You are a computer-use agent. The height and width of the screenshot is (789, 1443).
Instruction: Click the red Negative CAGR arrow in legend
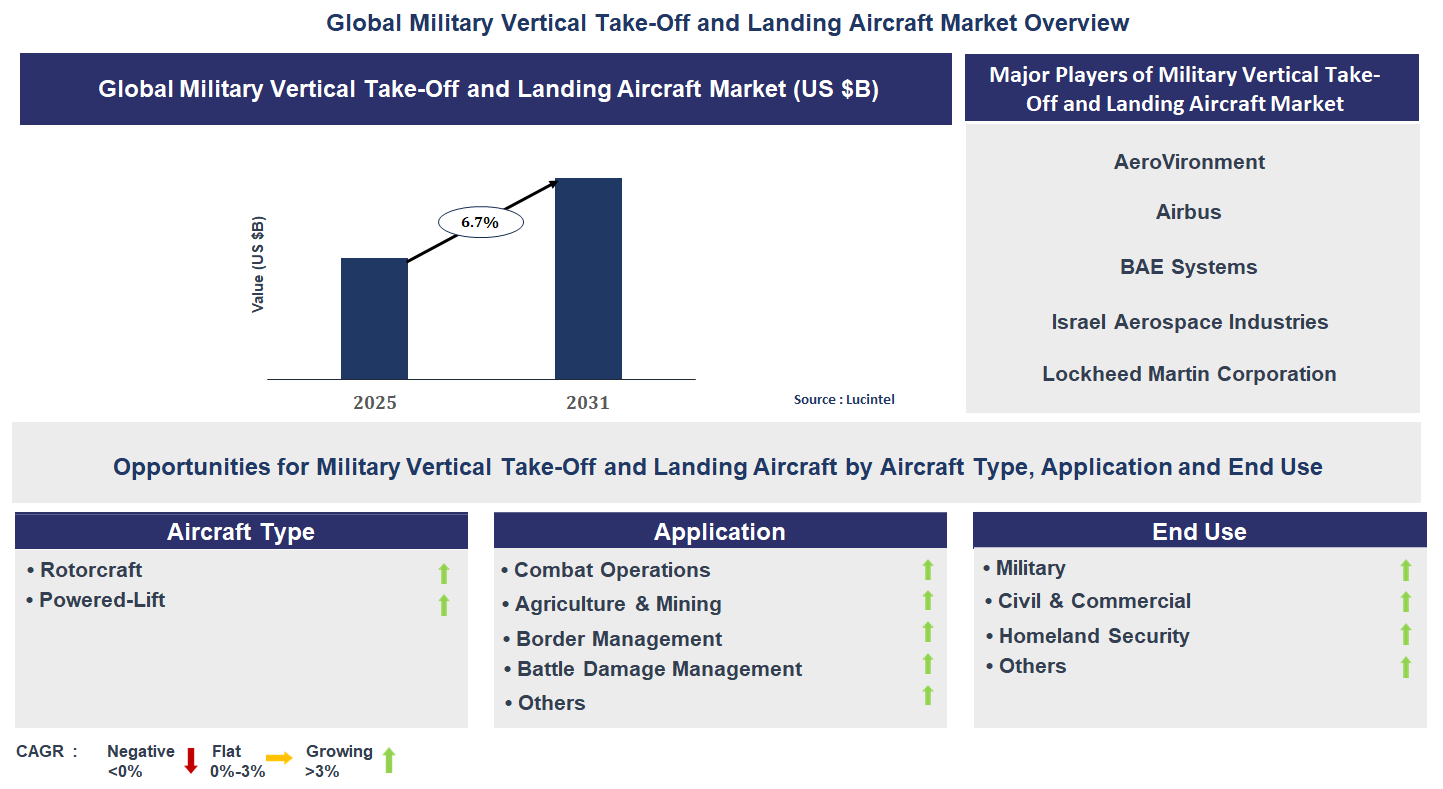click(x=189, y=759)
